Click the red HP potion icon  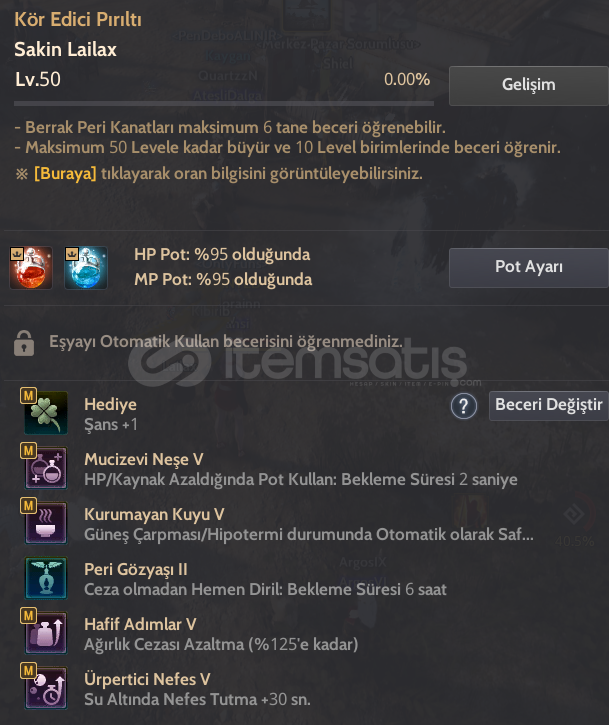(31, 268)
